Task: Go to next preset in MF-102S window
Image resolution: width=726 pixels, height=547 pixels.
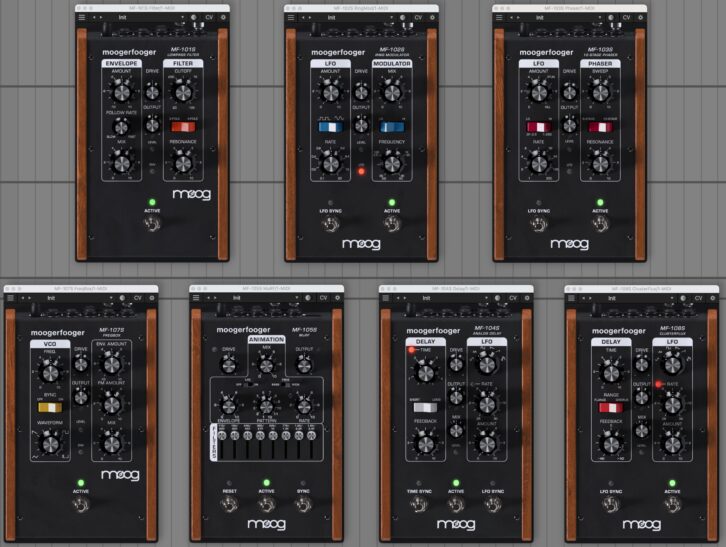Action: tap(310, 17)
